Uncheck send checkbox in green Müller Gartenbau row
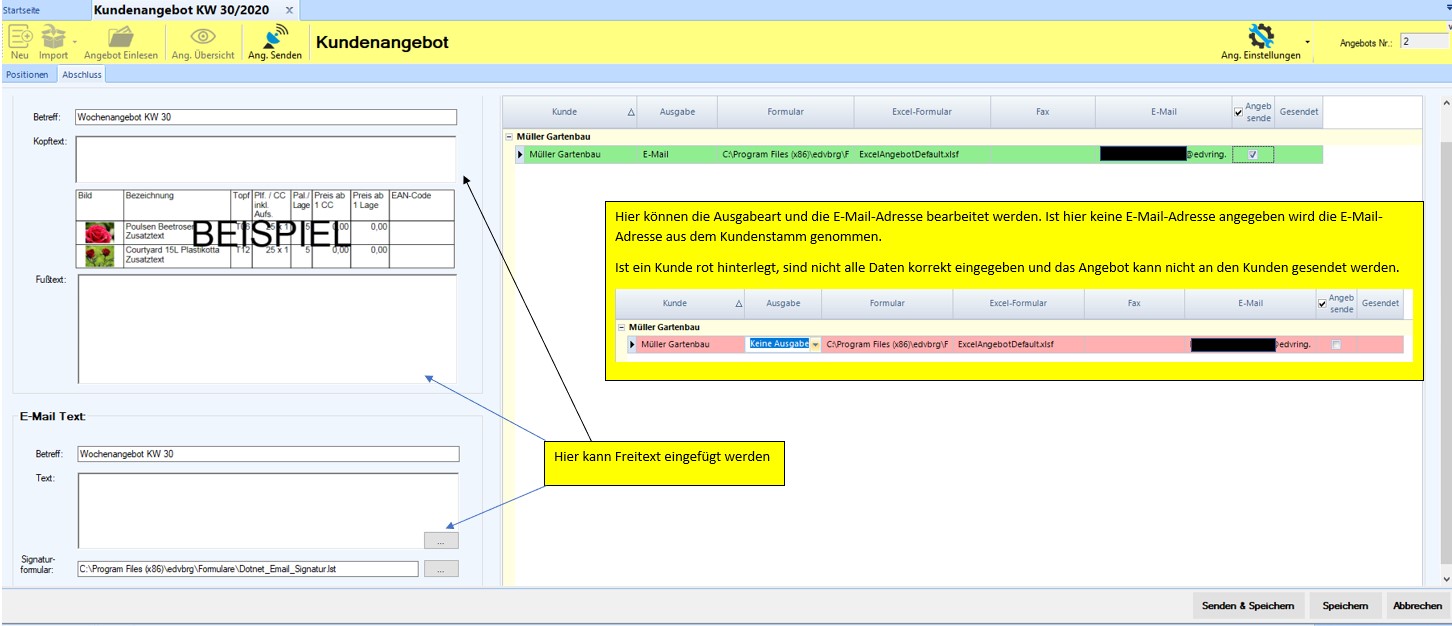The width and height of the screenshot is (1452, 626). coord(1253,154)
